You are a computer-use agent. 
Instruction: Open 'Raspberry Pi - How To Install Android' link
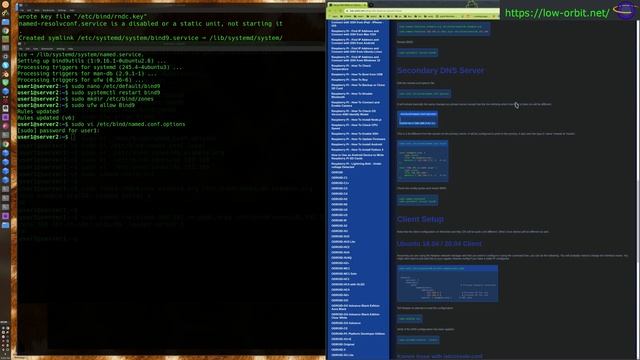point(357,144)
